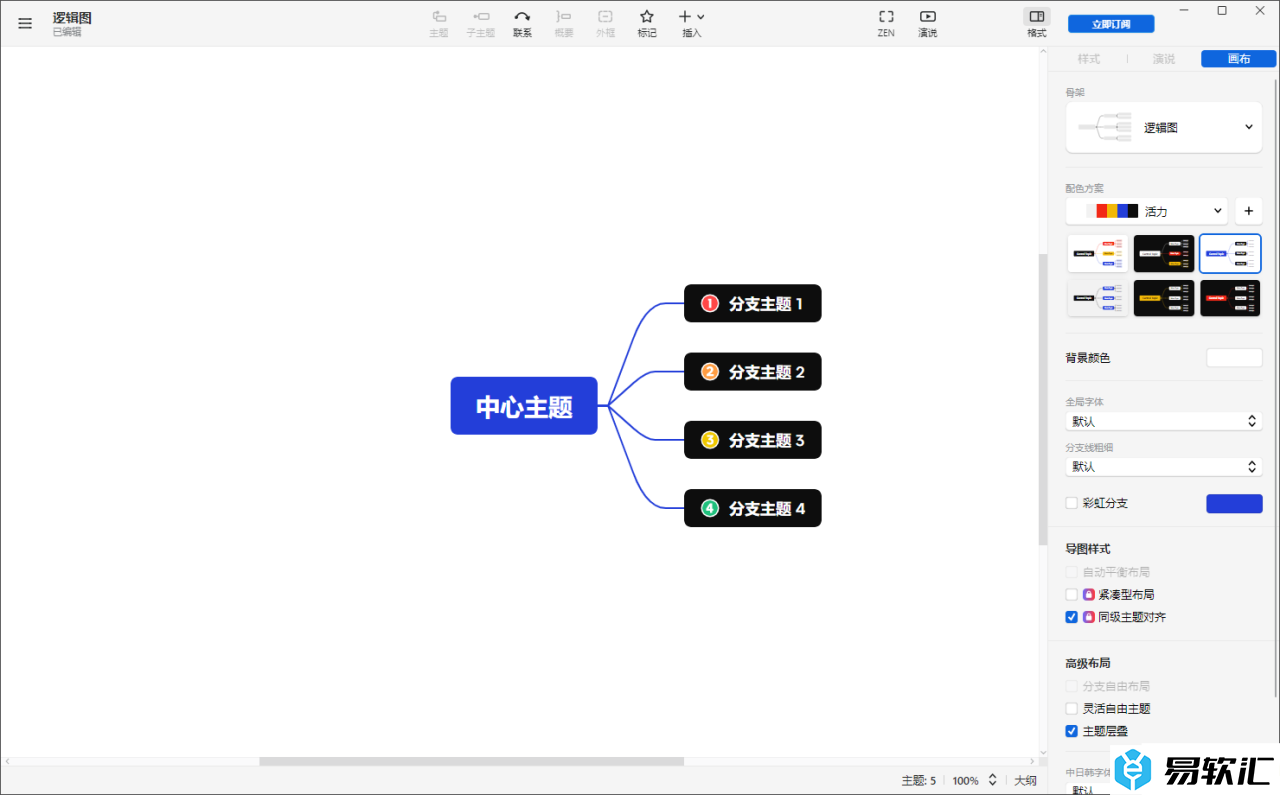
Task: Click the 逻辑图 document title
Action: pos(72,18)
